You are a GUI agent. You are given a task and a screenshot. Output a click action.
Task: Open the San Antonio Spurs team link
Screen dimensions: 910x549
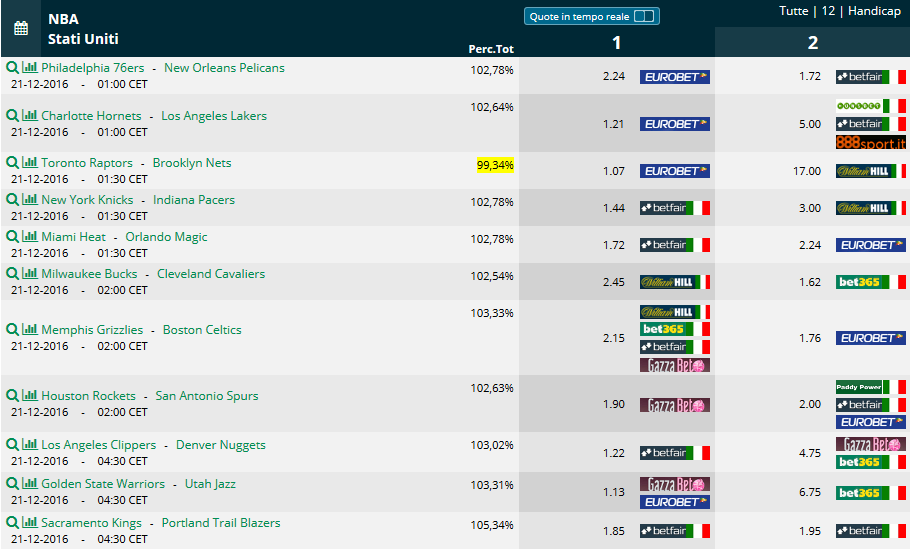tap(207, 396)
